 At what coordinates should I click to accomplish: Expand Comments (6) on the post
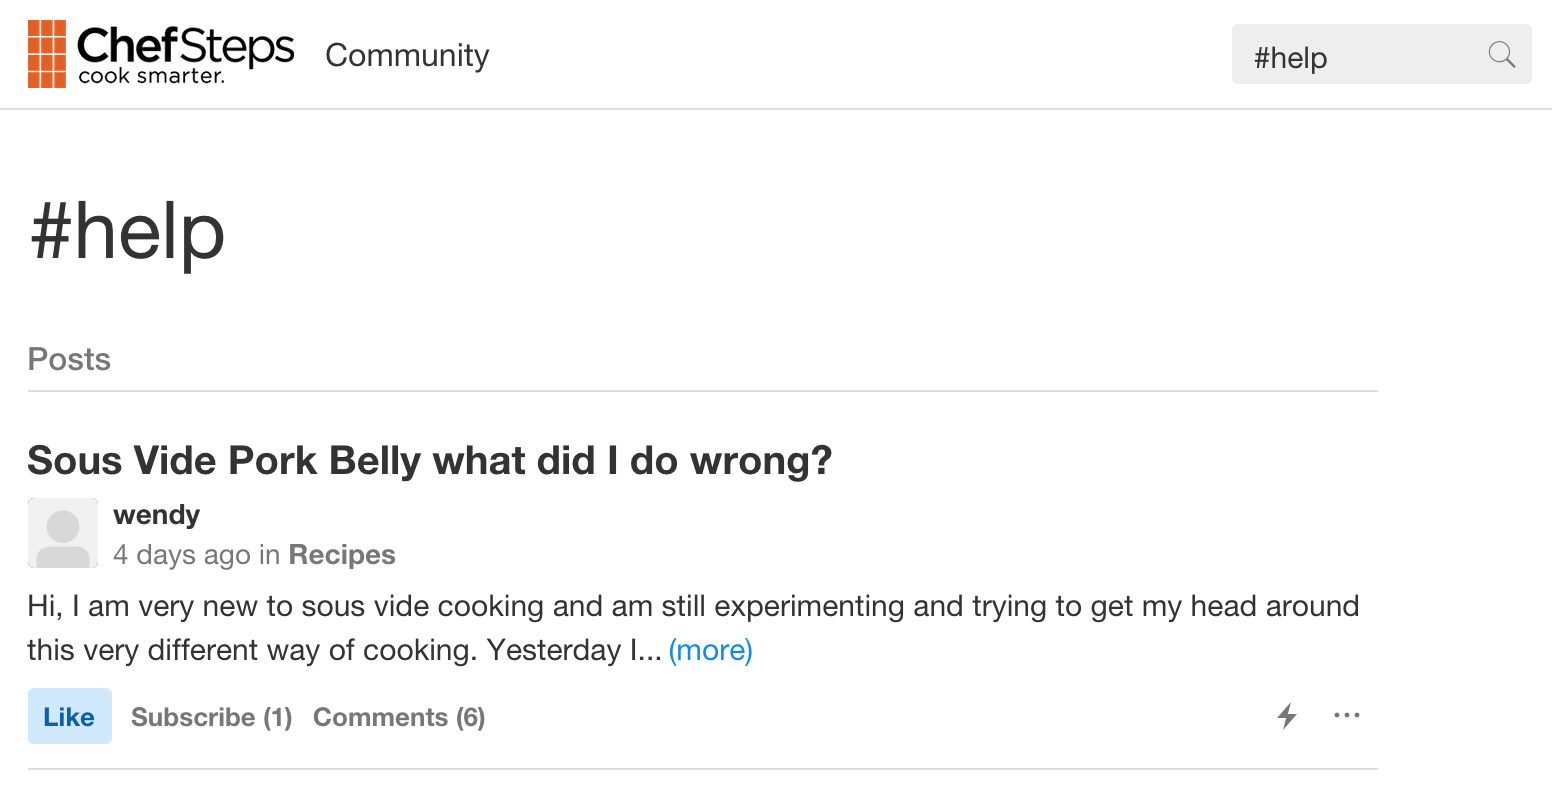coord(399,717)
